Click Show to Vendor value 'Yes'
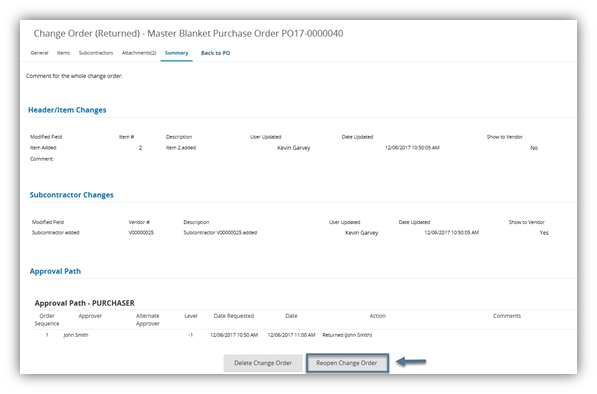 (544, 233)
